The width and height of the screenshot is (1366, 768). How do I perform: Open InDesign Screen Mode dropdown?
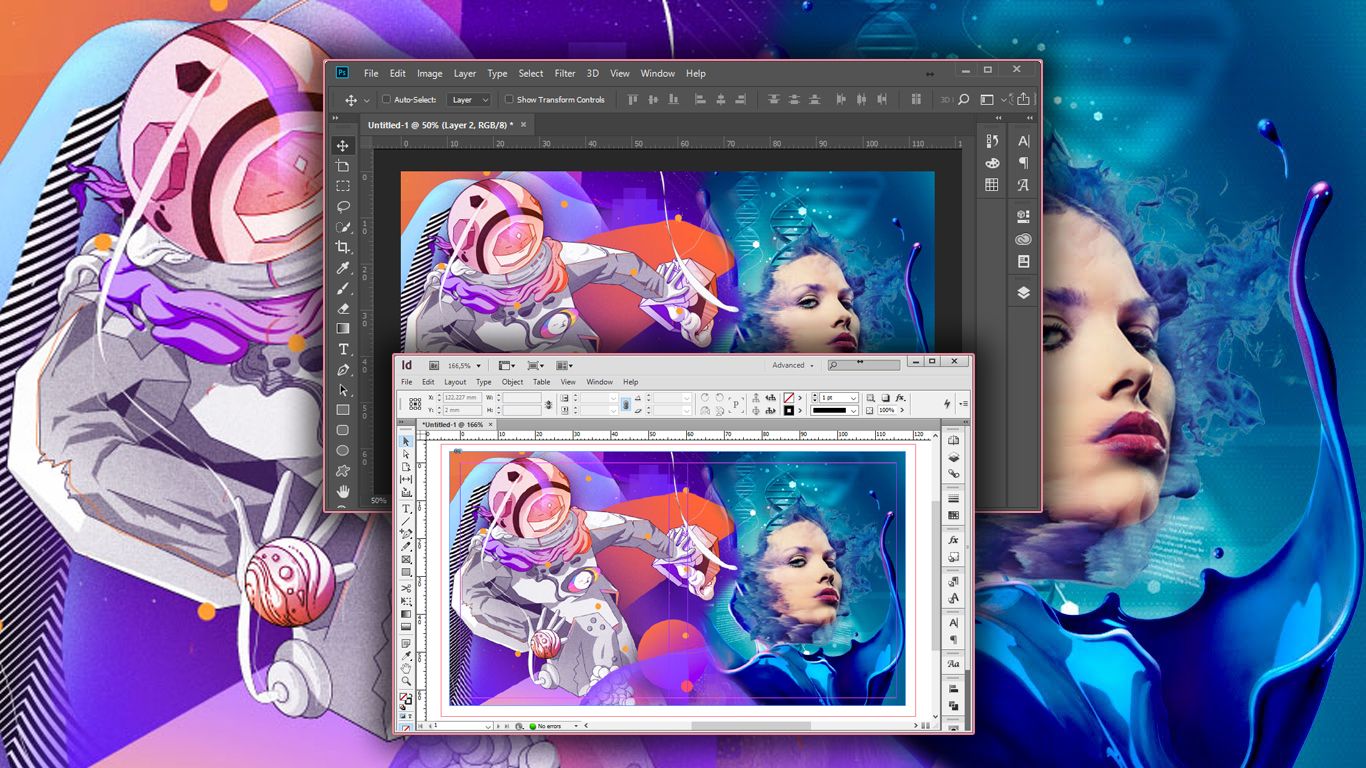pos(536,366)
